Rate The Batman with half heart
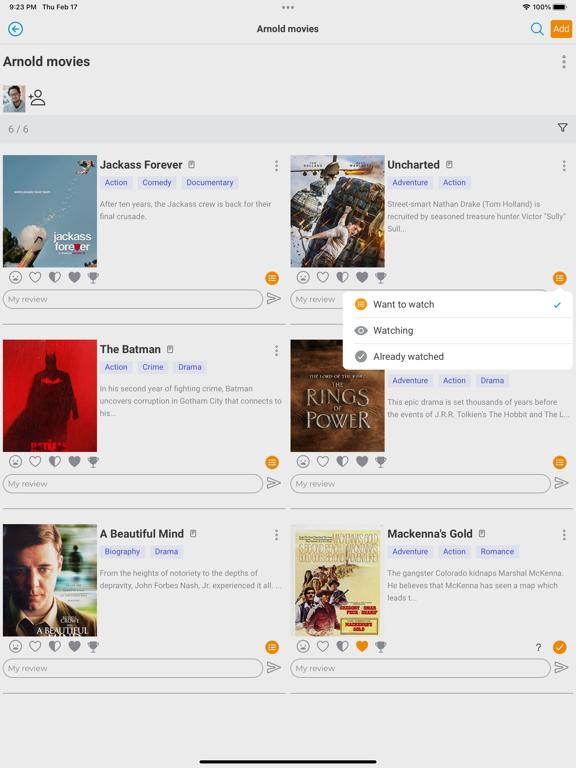 (55, 461)
